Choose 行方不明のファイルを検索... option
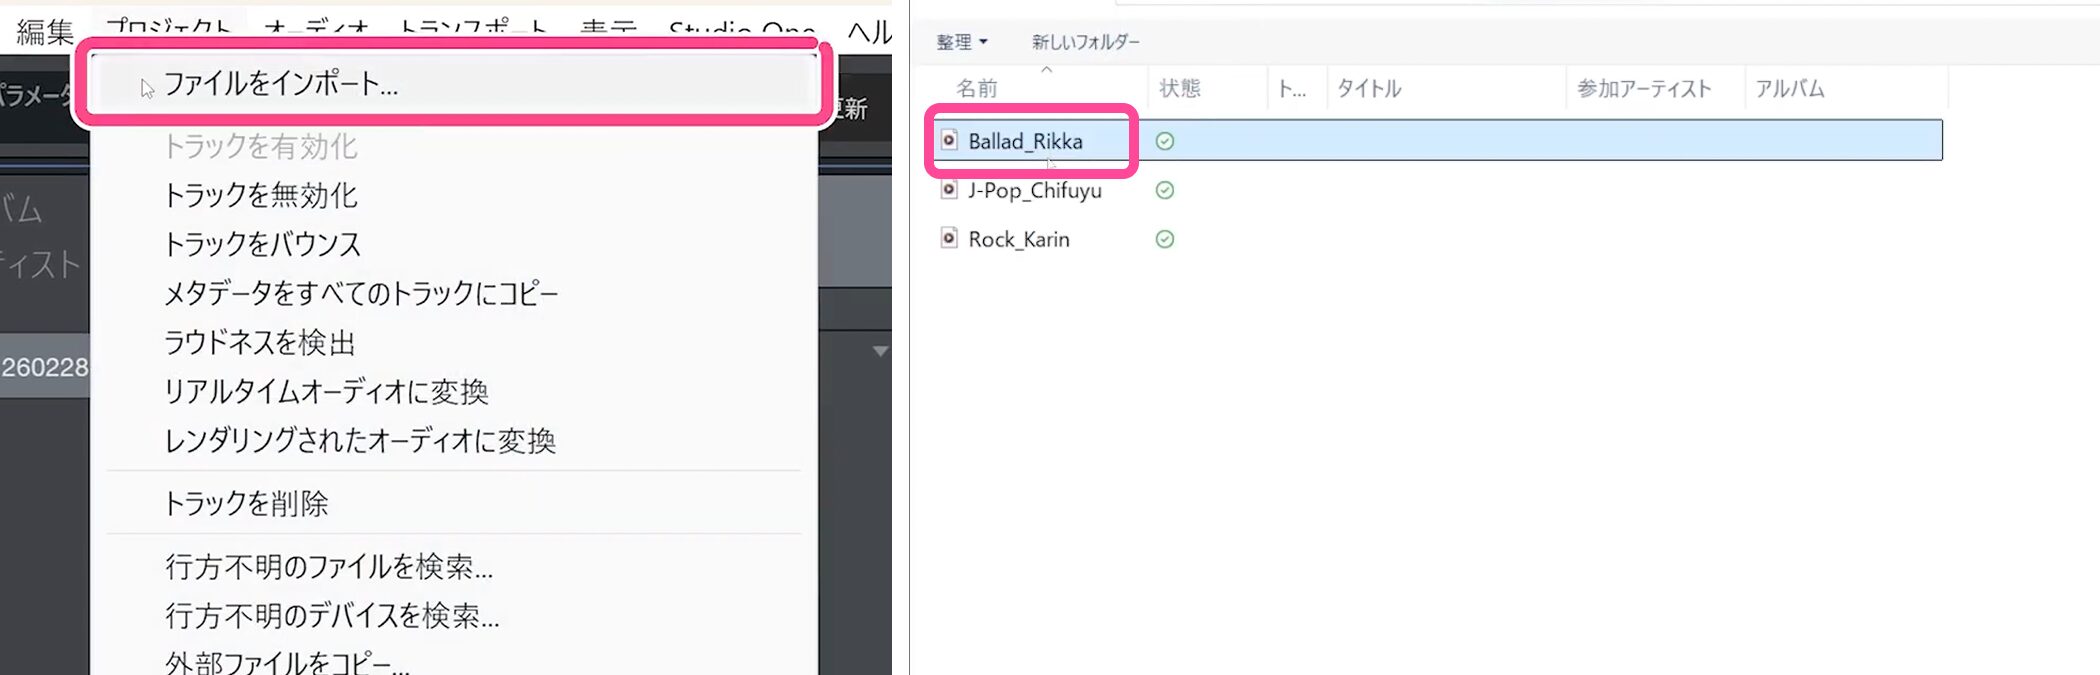Screen dimensions: 2100x675 tap(329, 567)
